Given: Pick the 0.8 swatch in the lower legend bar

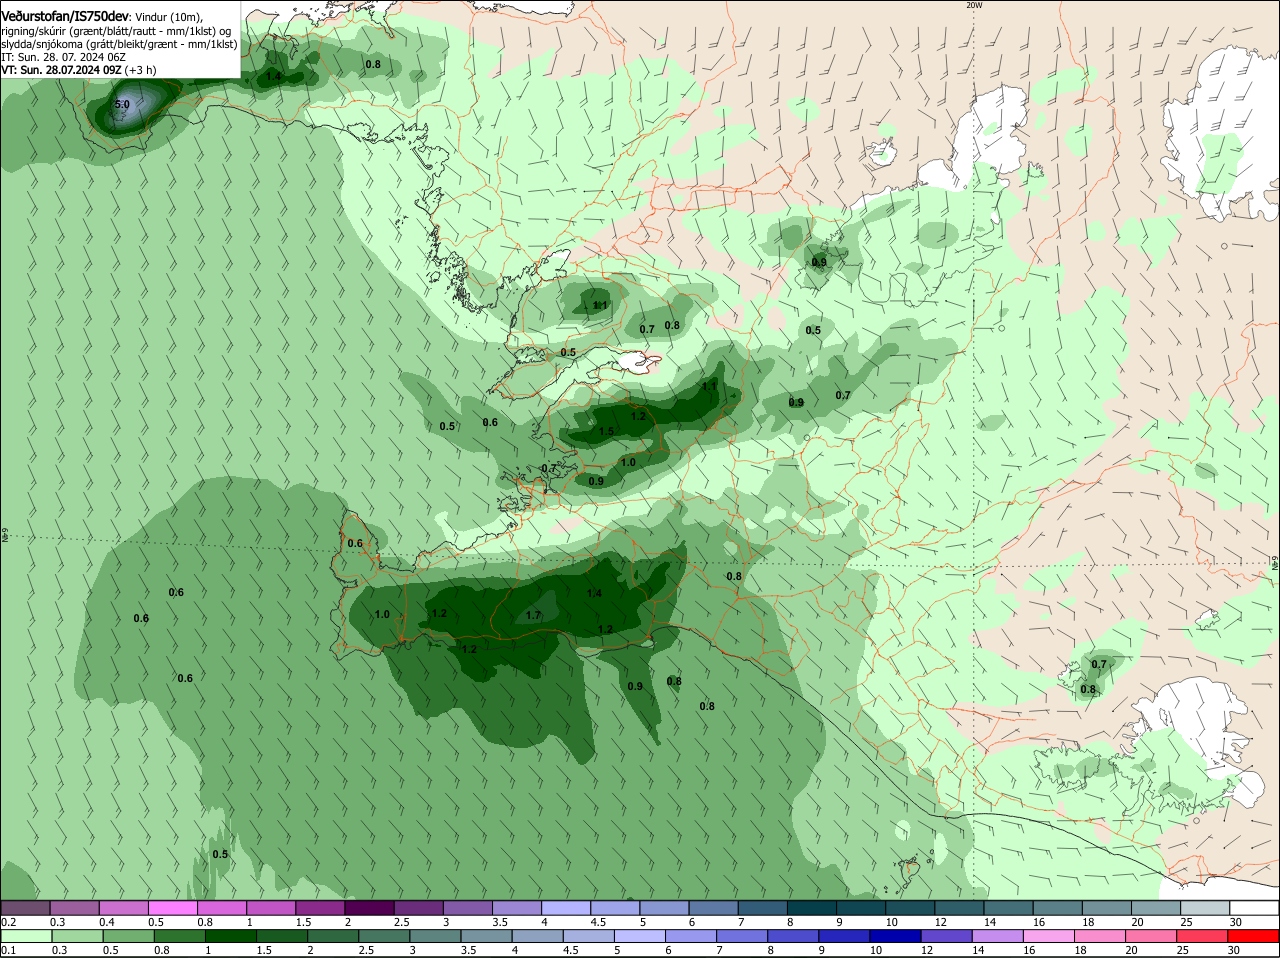Looking at the screenshot, I should (179, 936).
